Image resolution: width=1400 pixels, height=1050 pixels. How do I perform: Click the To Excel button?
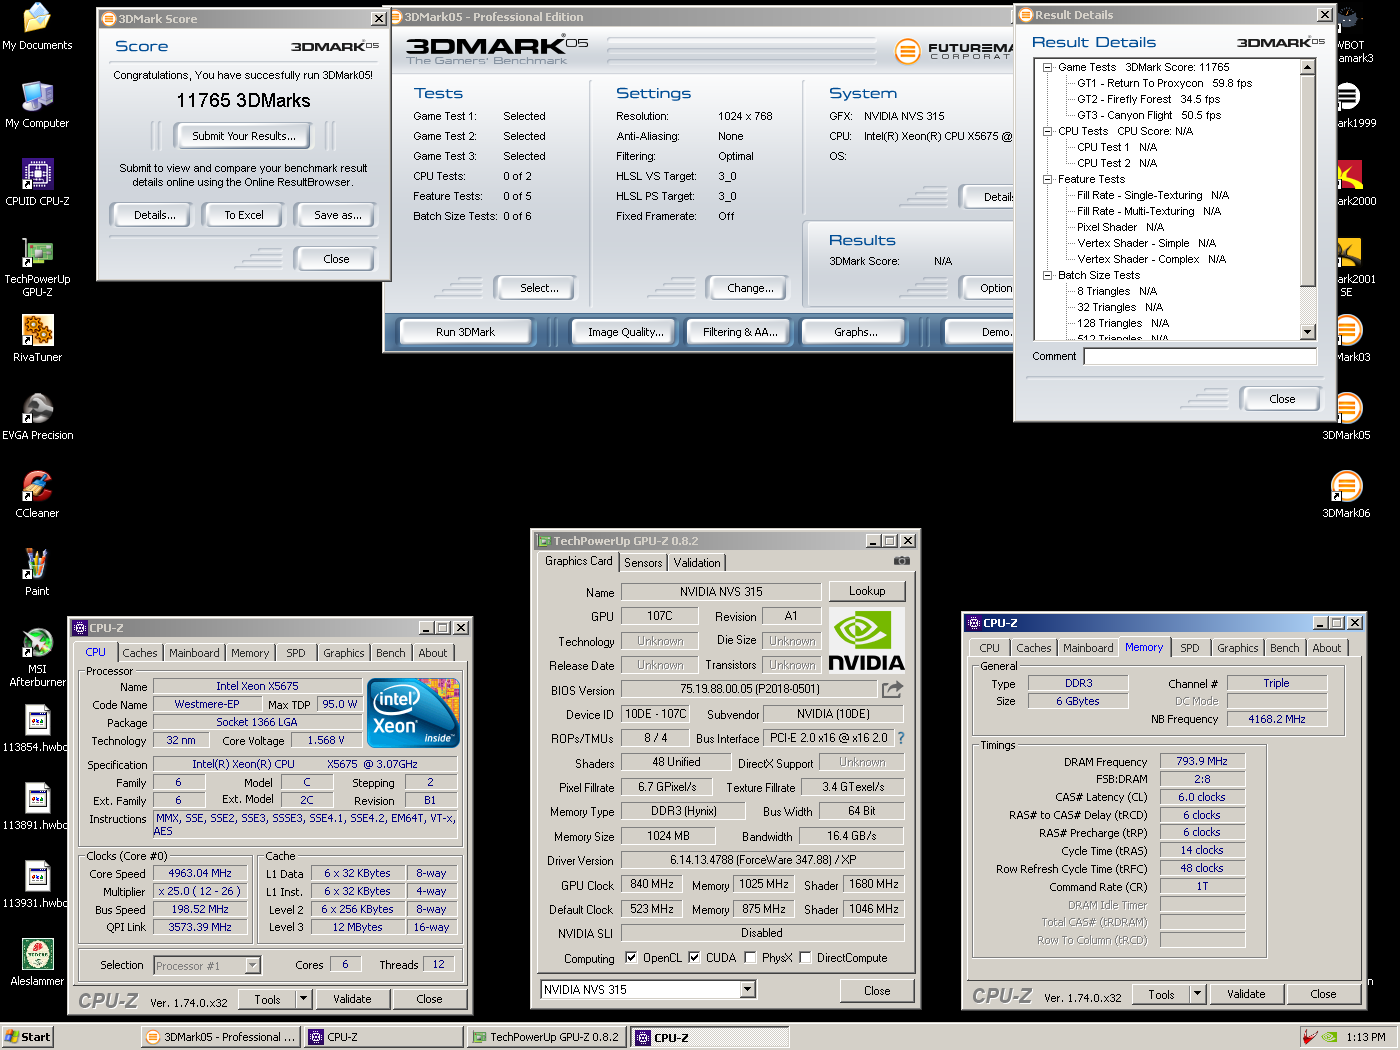tap(244, 215)
